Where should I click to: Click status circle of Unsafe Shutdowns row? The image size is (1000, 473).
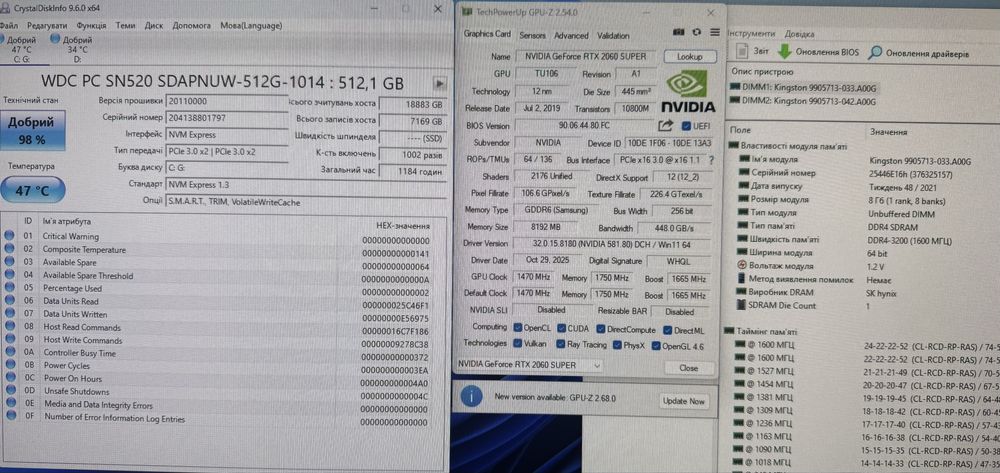(x=9, y=391)
